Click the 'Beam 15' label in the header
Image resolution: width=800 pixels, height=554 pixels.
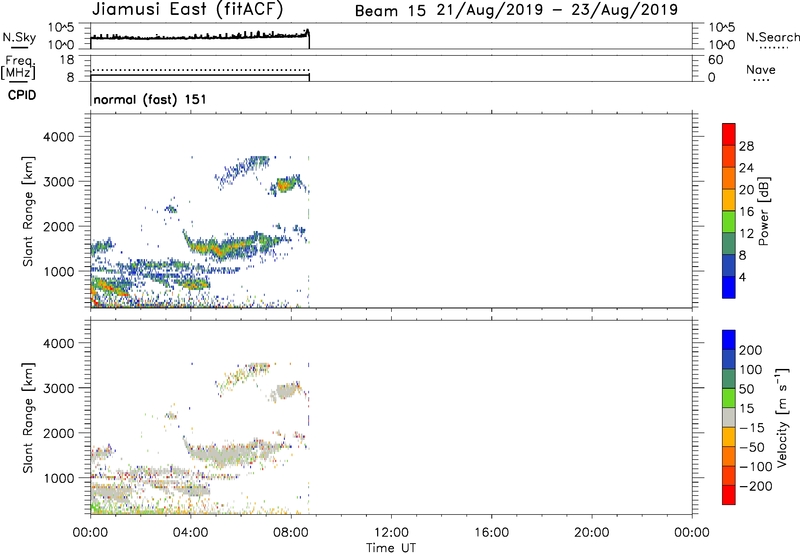click(x=390, y=11)
